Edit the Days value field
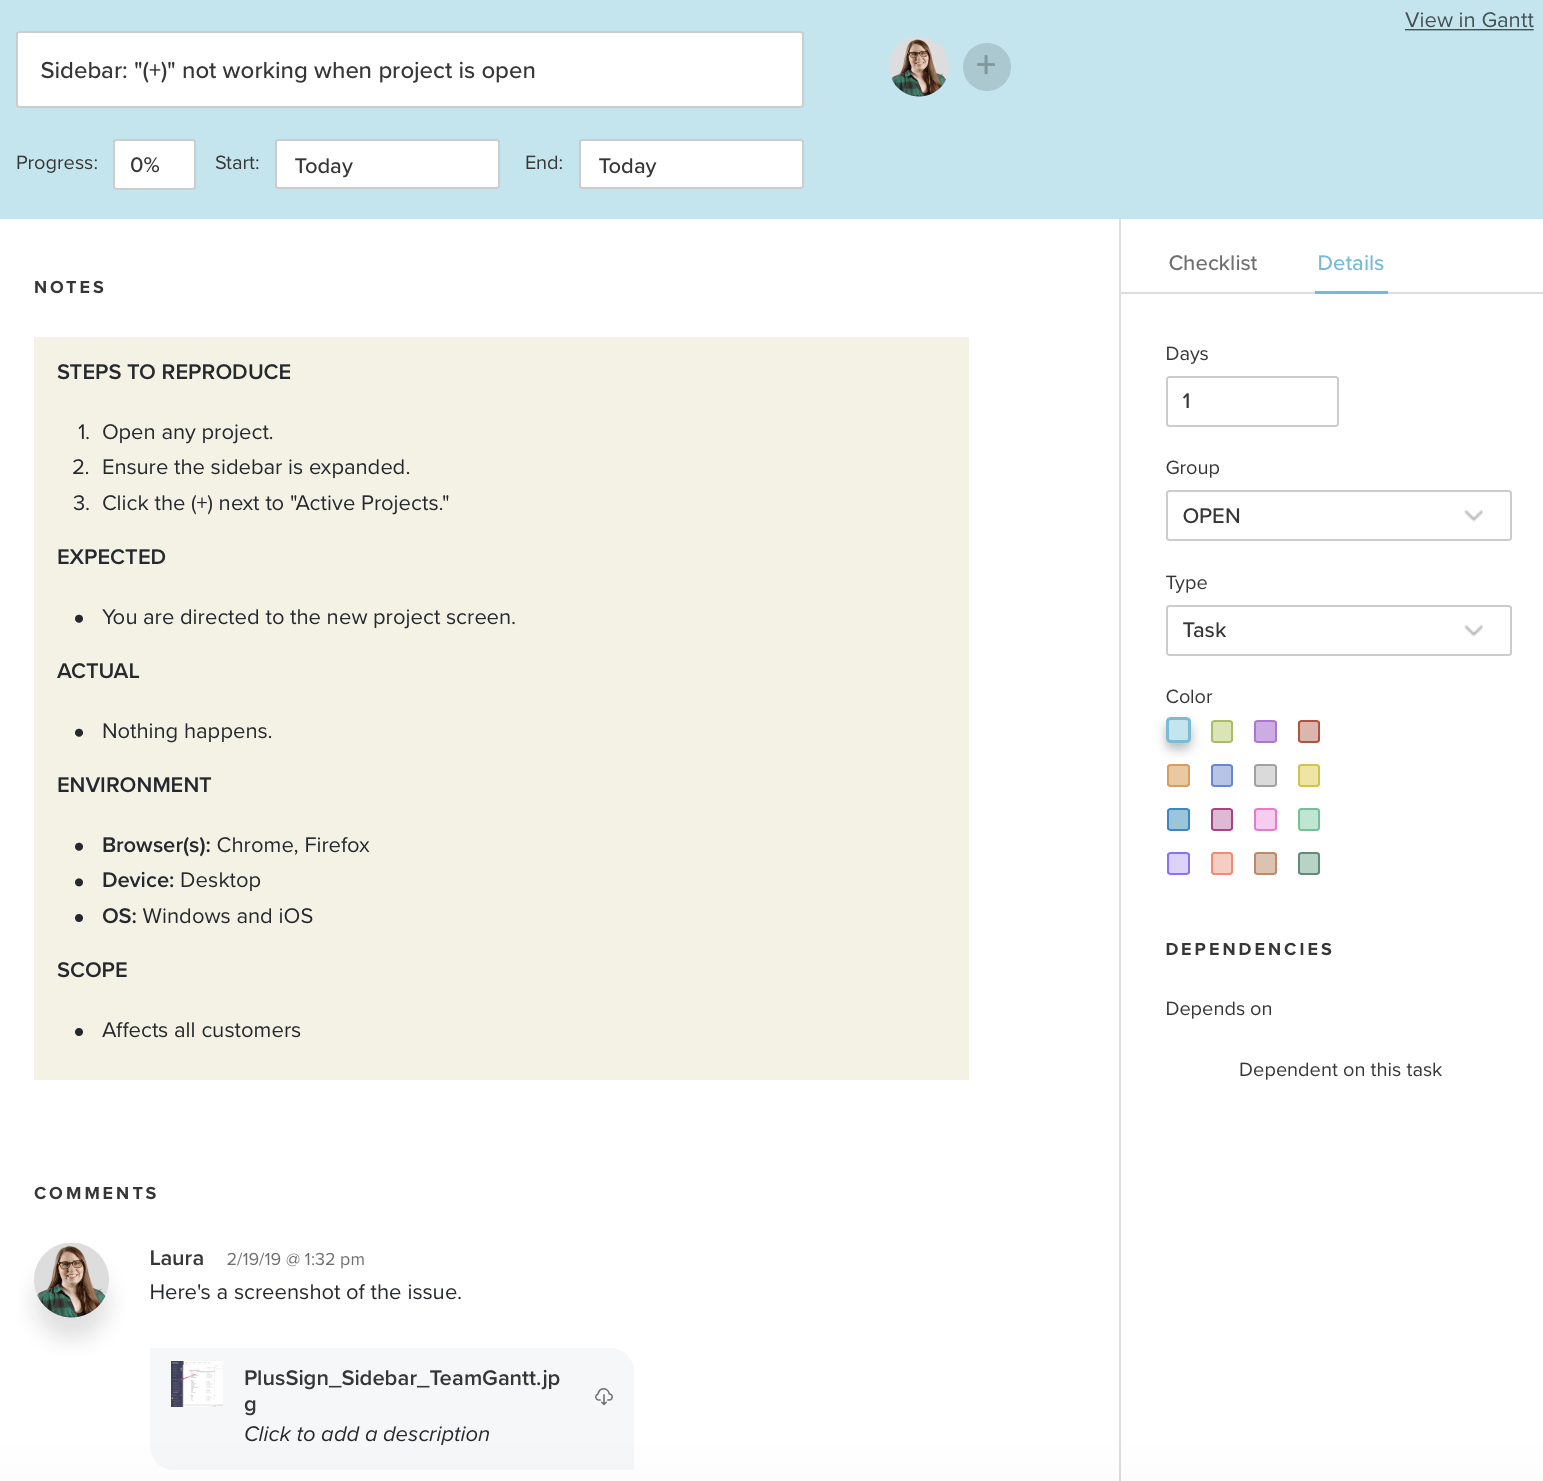 [1251, 401]
